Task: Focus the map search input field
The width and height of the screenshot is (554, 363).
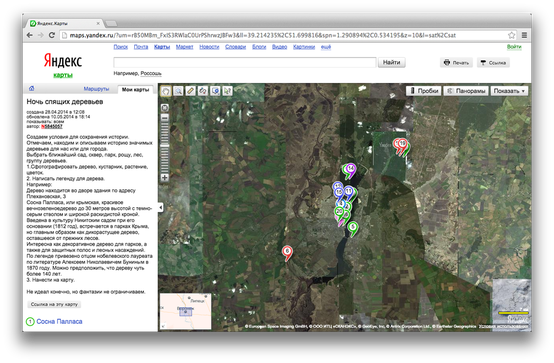Action: tap(244, 62)
